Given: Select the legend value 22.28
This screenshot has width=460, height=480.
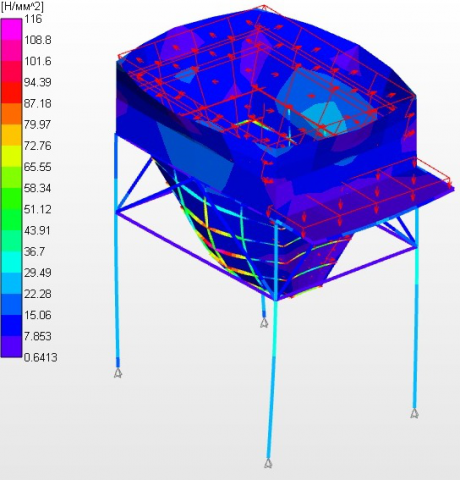Looking at the screenshot, I should [38, 294].
